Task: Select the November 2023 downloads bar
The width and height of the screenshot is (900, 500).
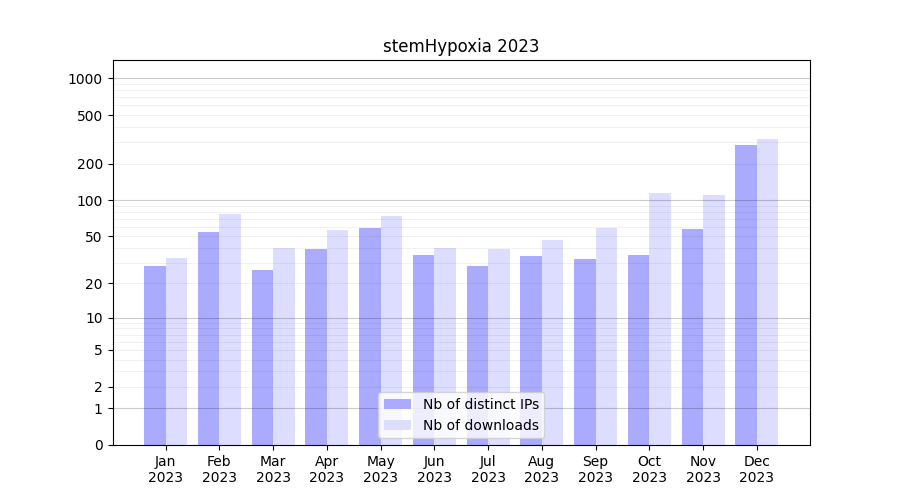Action: tap(714, 320)
